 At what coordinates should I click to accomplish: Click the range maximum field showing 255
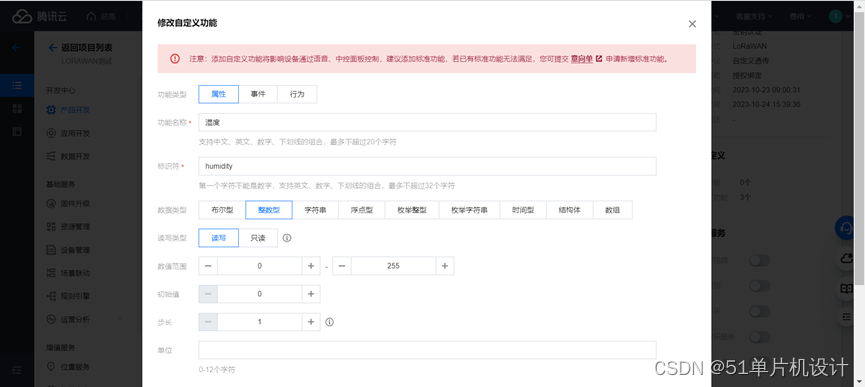(x=393, y=266)
